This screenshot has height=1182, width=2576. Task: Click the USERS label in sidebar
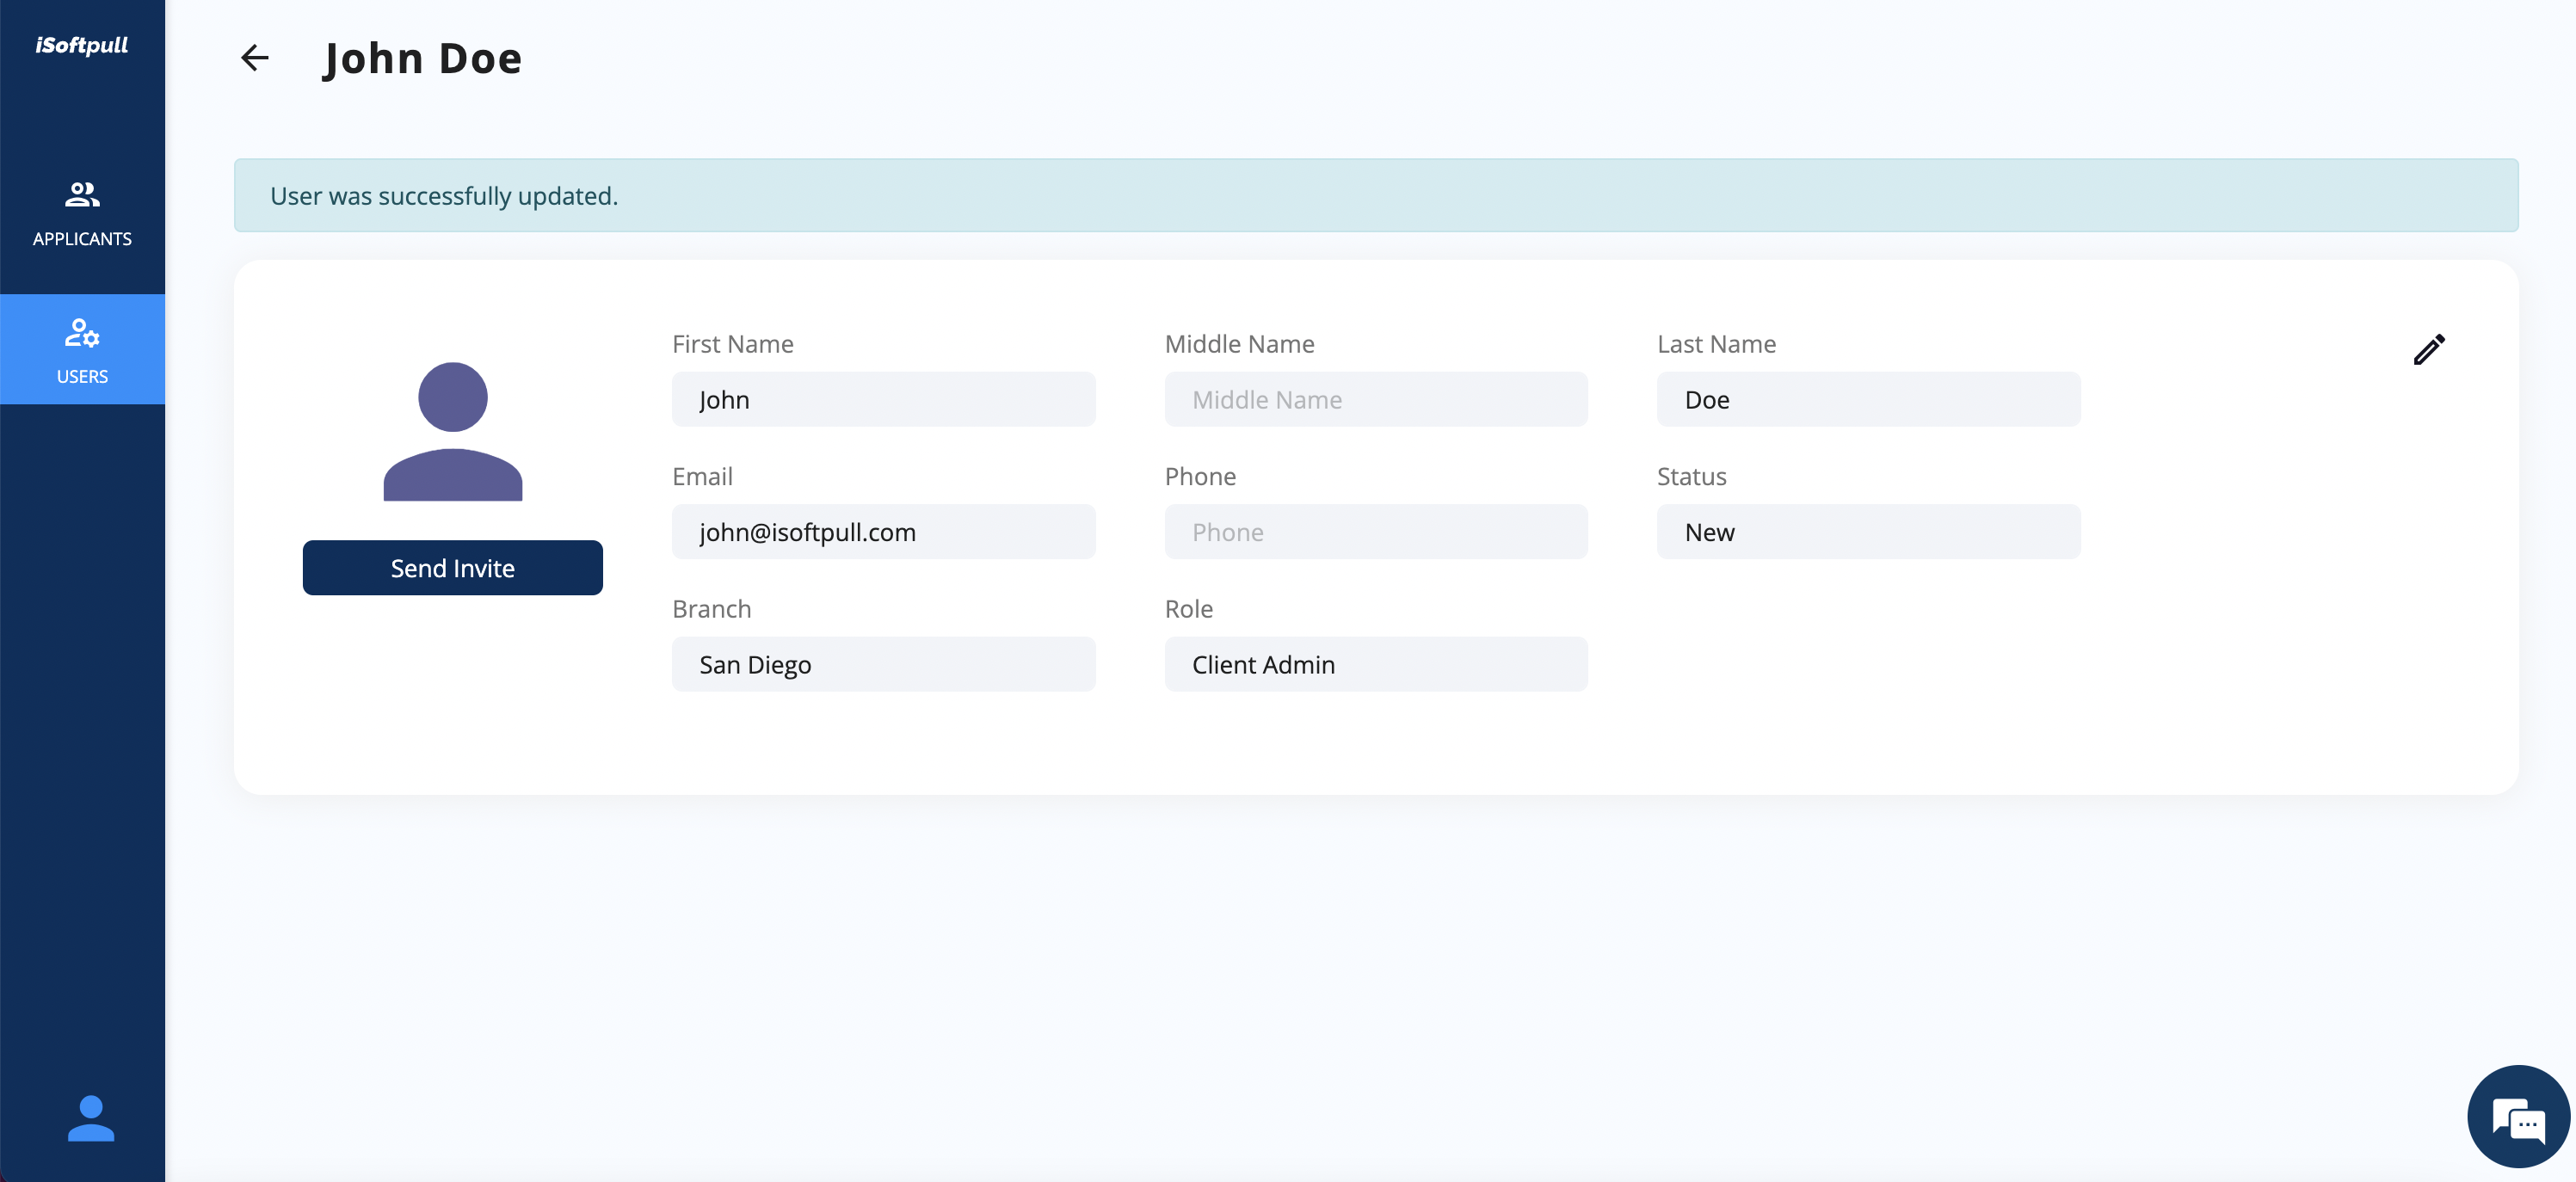[82, 377]
